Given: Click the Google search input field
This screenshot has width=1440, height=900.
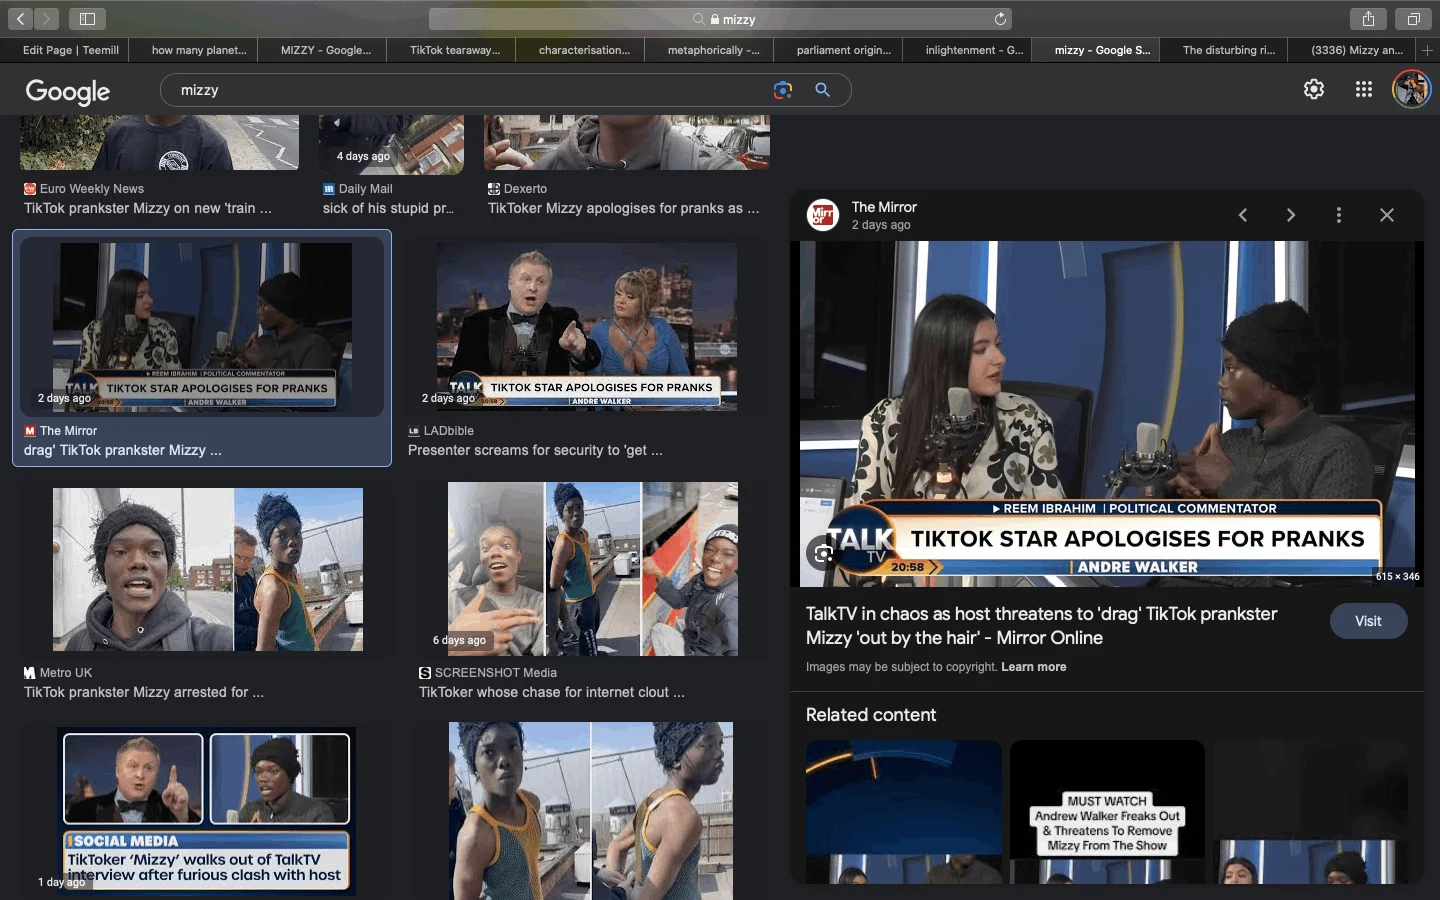Looking at the screenshot, I should (x=460, y=90).
